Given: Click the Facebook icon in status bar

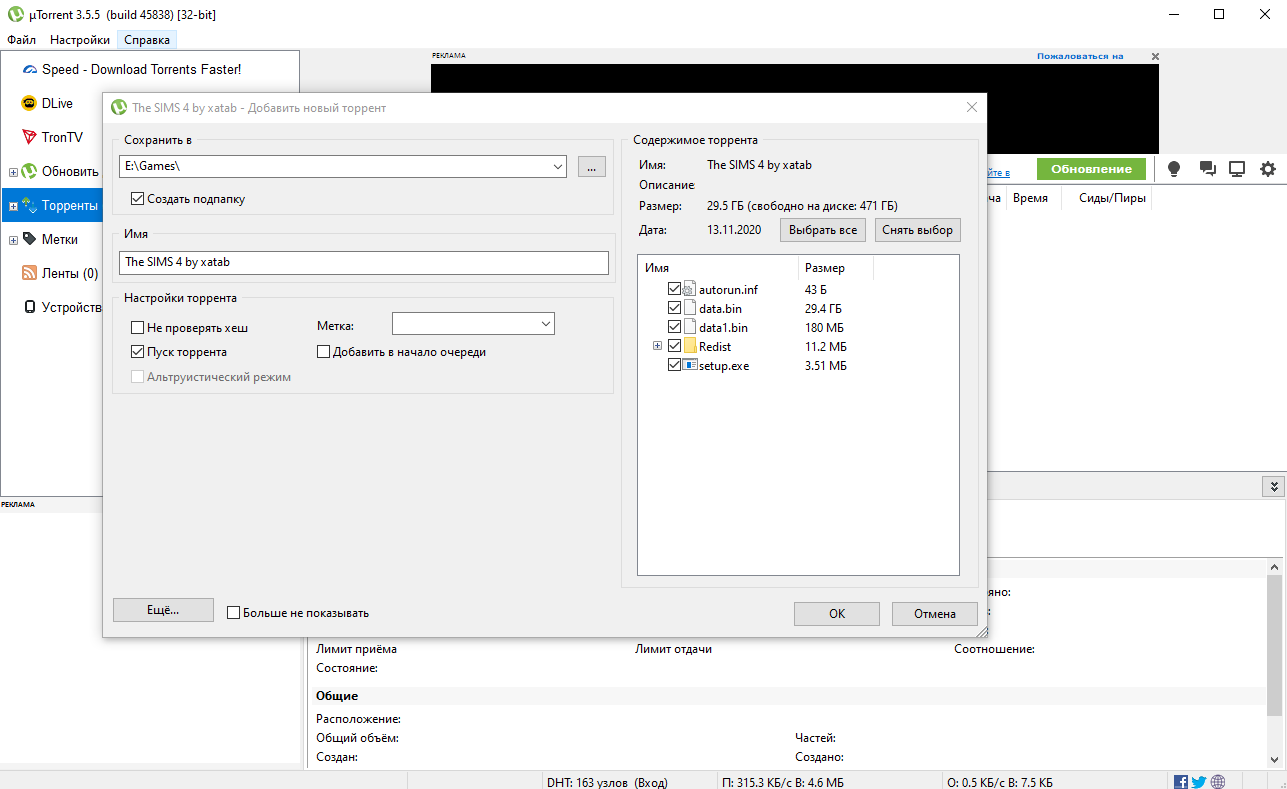Looking at the screenshot, I should (1181, 782).
